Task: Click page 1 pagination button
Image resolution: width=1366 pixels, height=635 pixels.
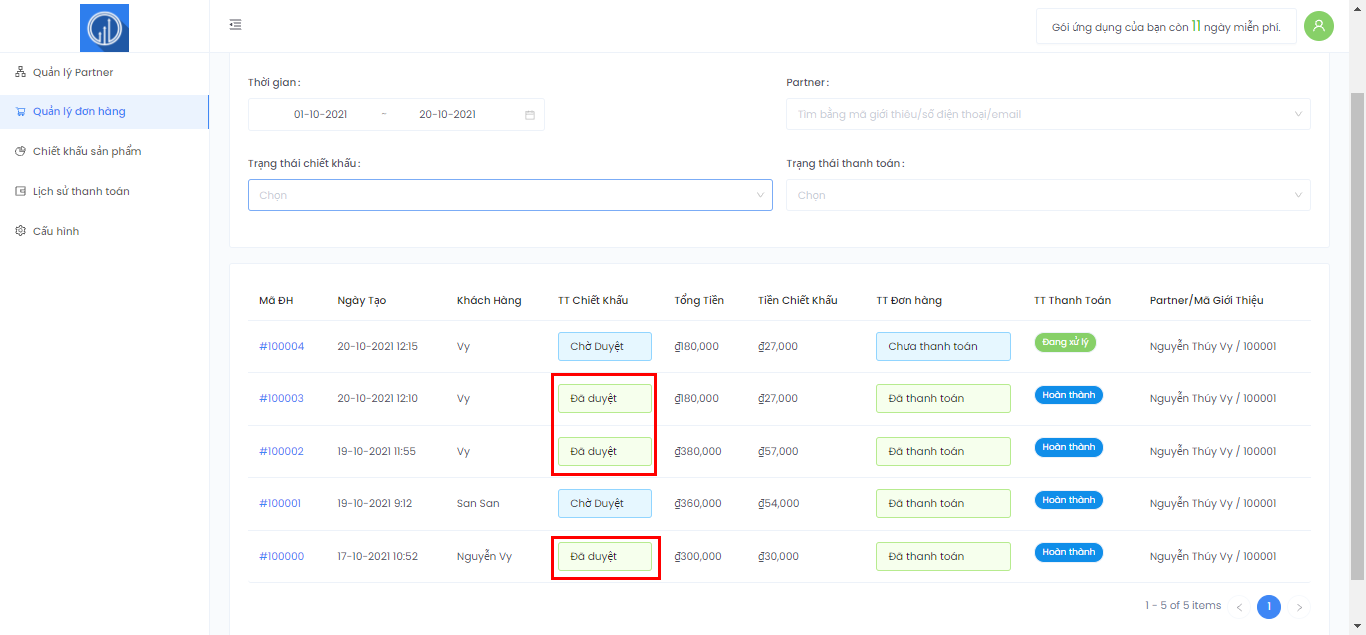Action: [1268, 606]
